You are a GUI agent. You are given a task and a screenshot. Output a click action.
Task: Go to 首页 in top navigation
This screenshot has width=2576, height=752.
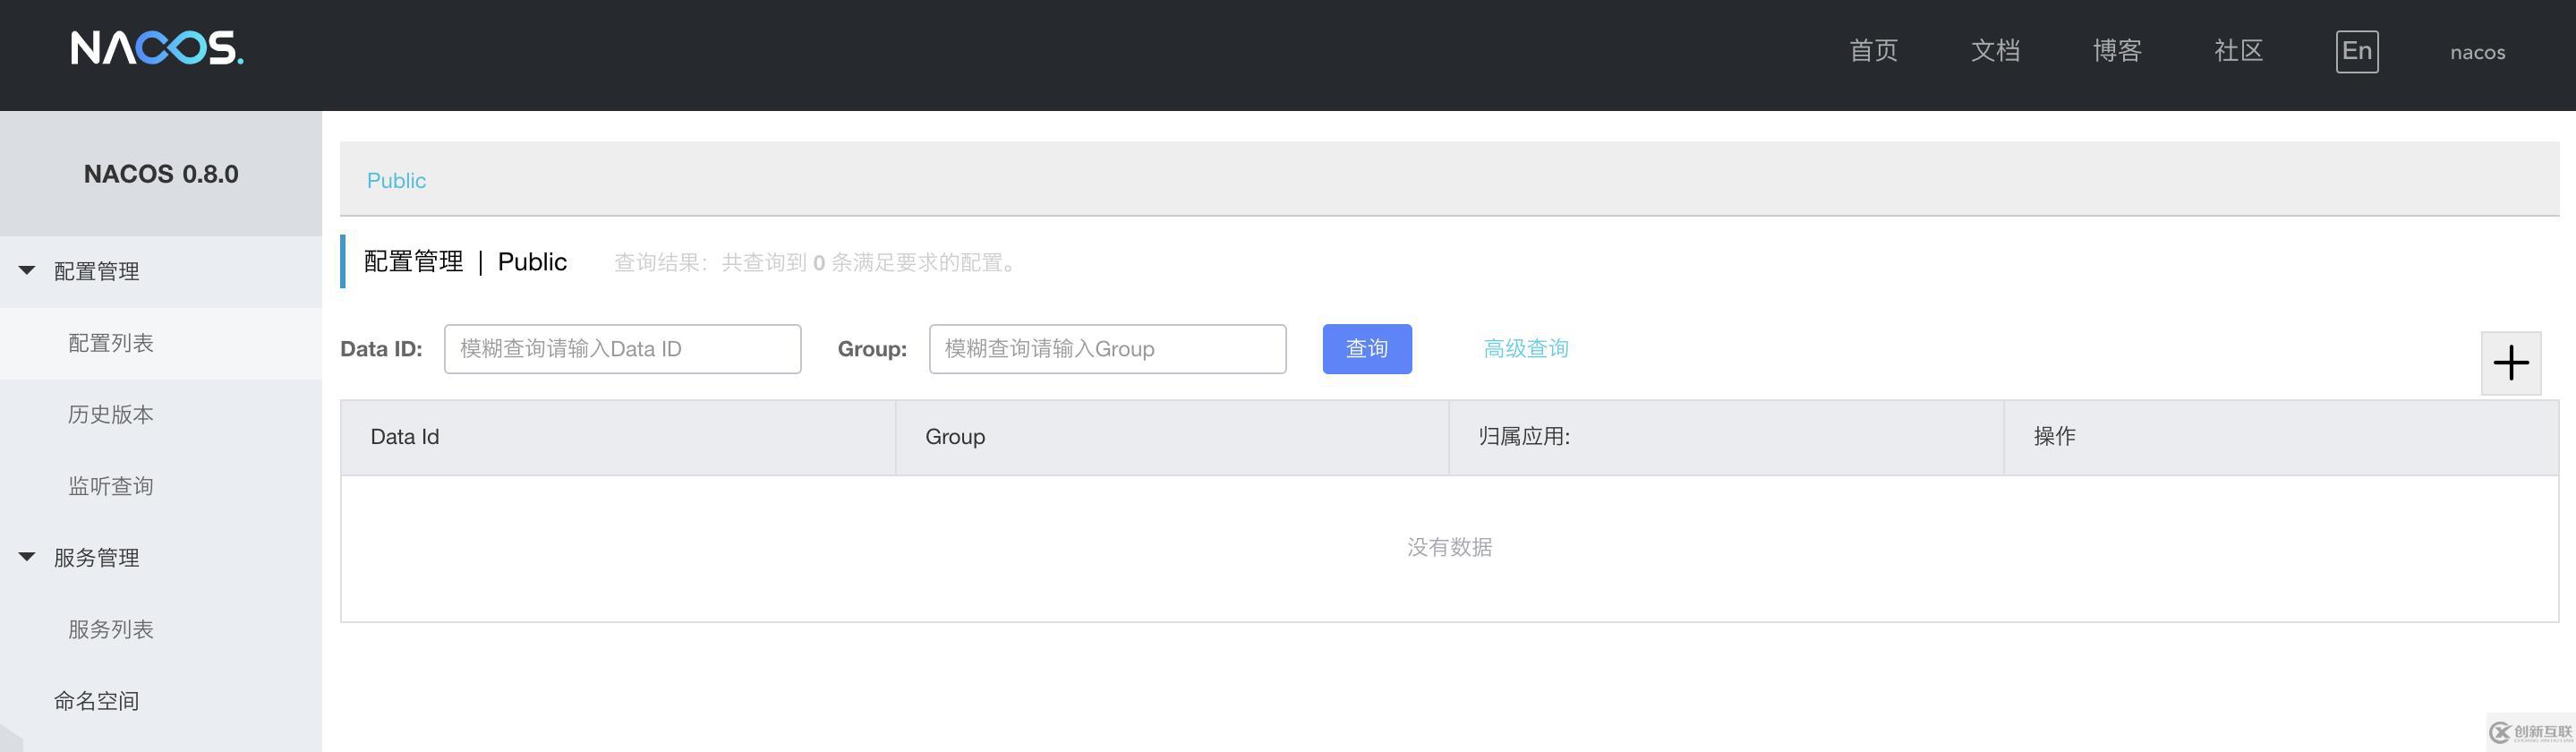click(1873, 51)
